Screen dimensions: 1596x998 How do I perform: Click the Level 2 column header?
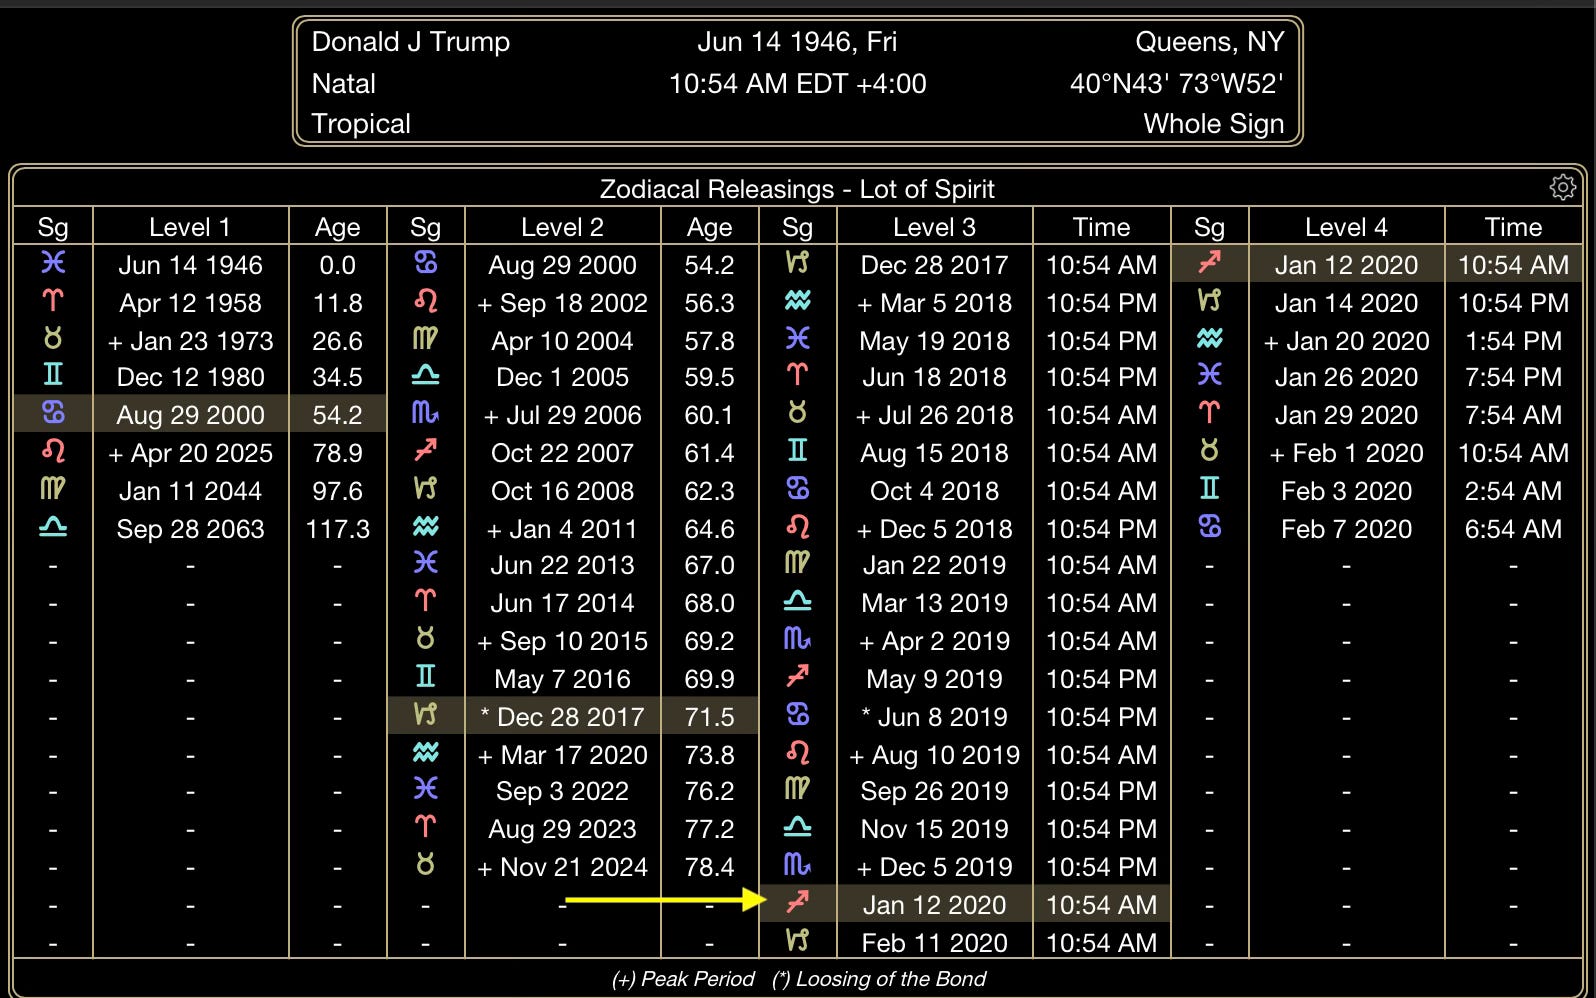coord(562,227)
